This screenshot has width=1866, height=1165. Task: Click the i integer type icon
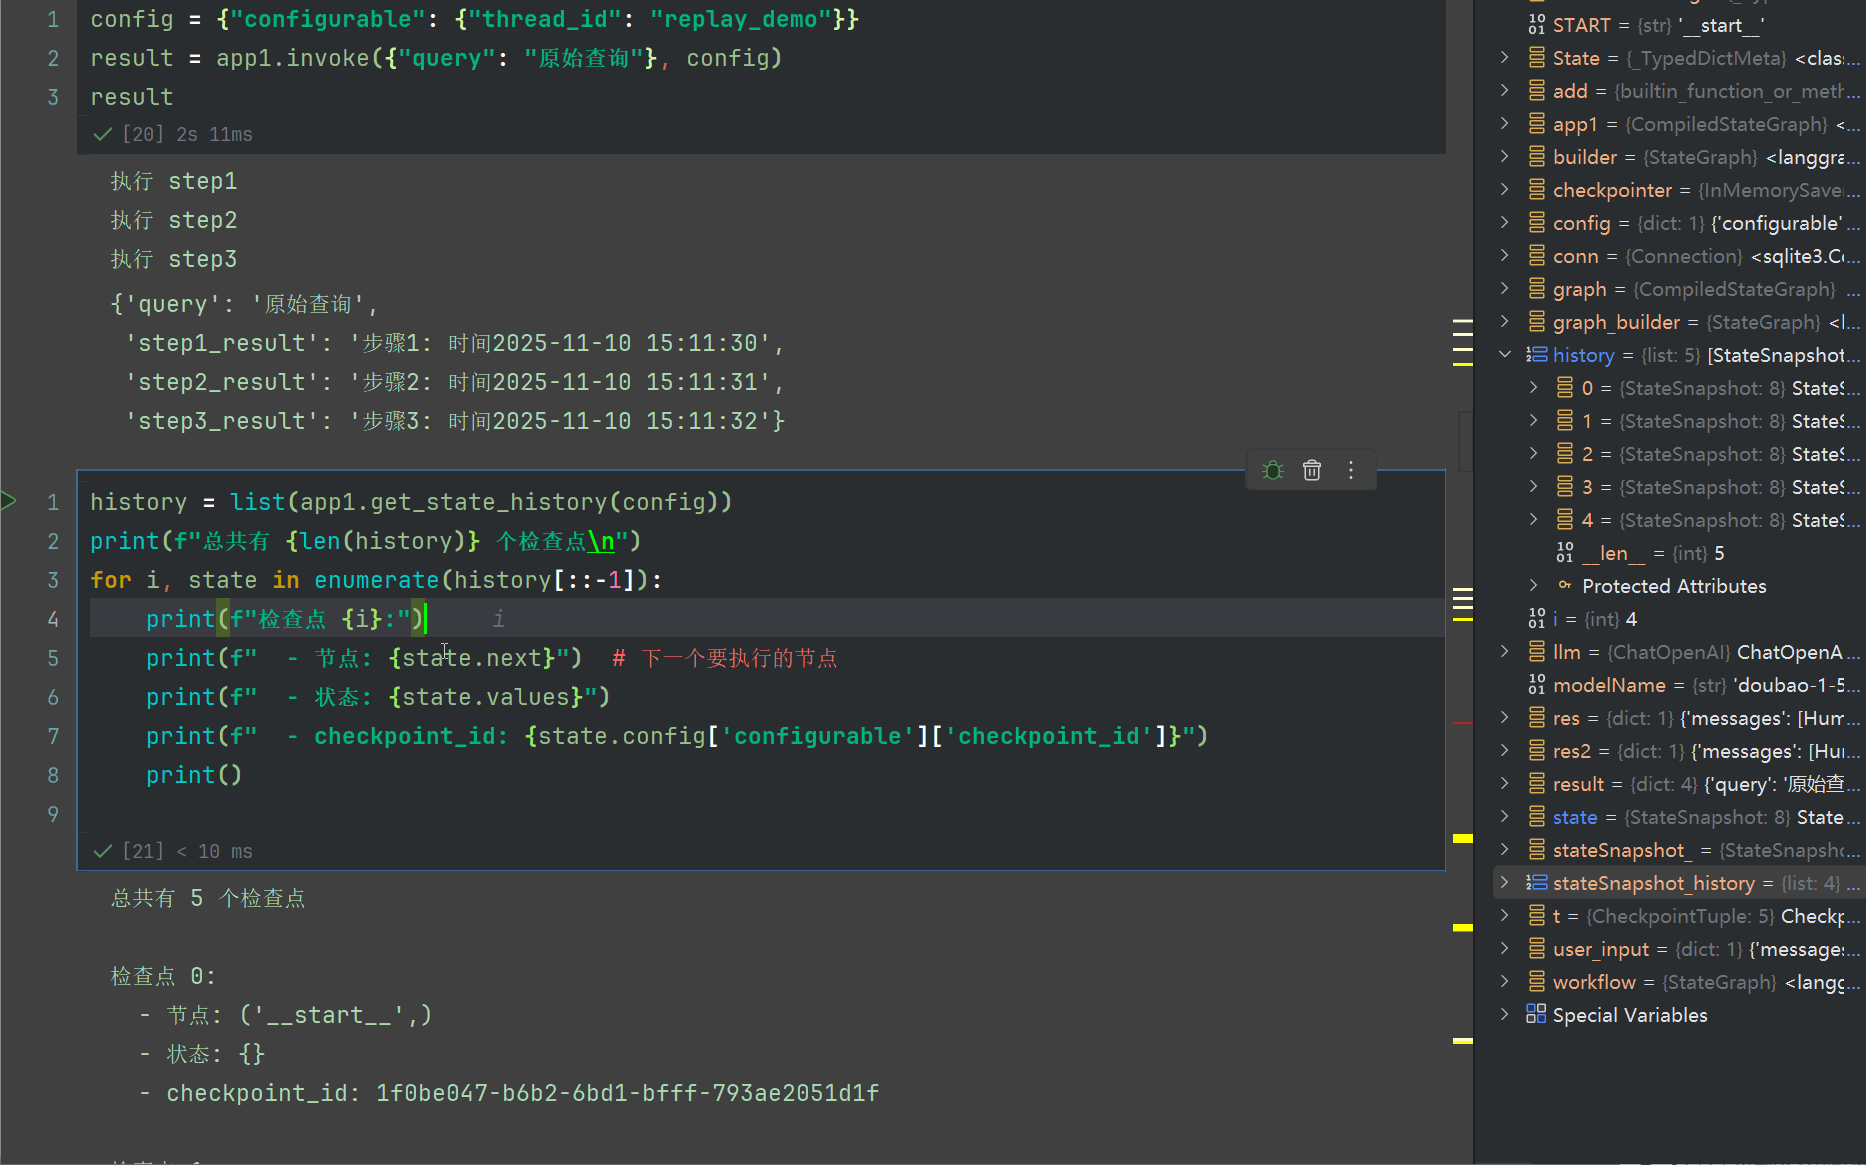pyautogui.click(x=1537, y=619)
